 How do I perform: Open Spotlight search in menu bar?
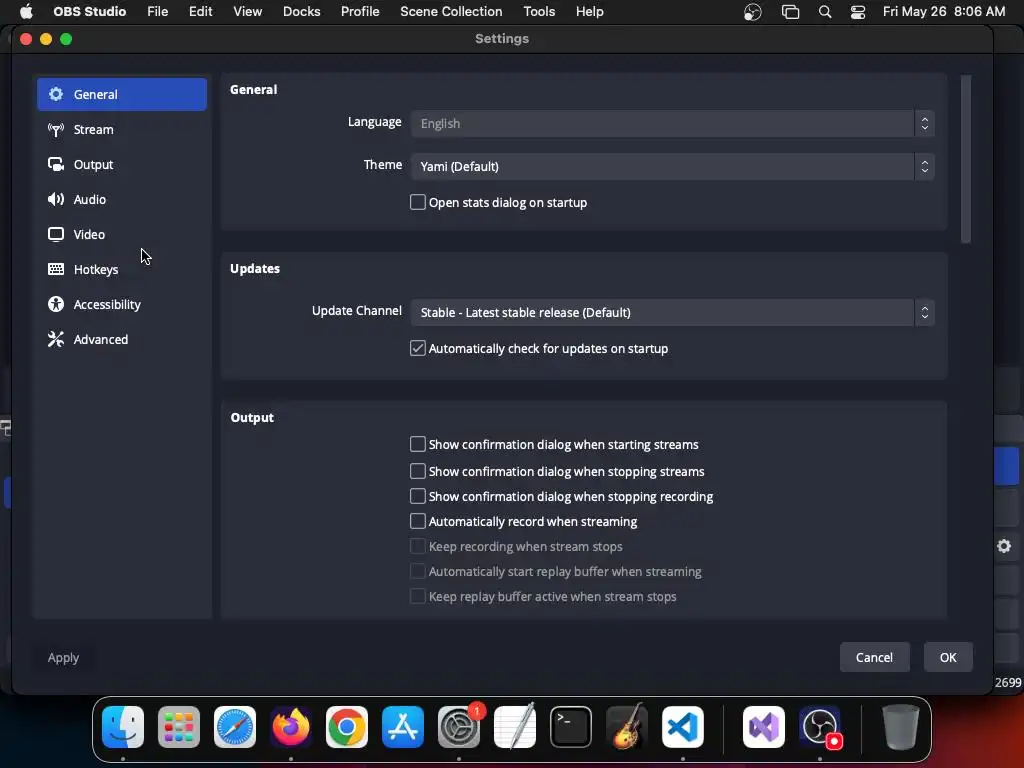click(825, 12)
